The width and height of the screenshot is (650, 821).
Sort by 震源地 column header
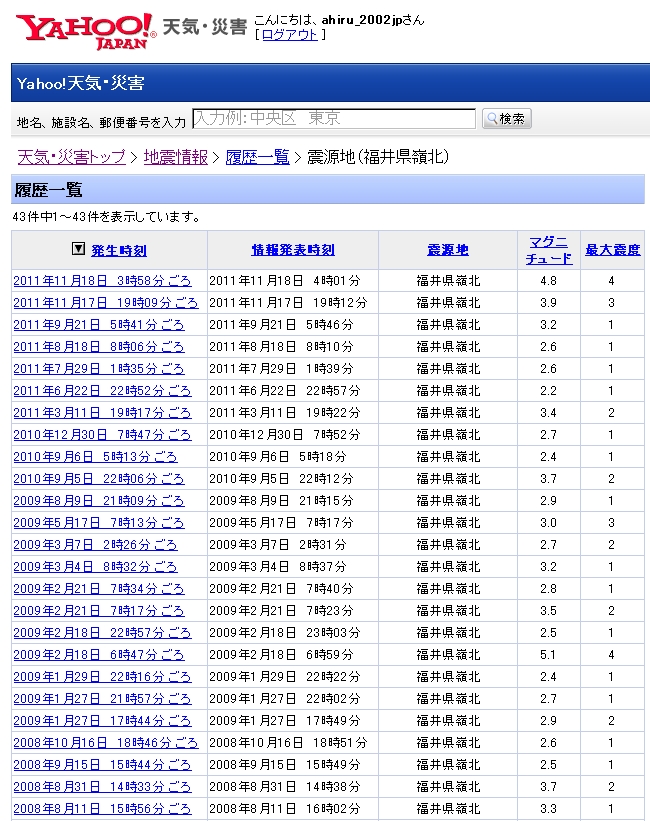pyautogui.click(x=448, y=250)
